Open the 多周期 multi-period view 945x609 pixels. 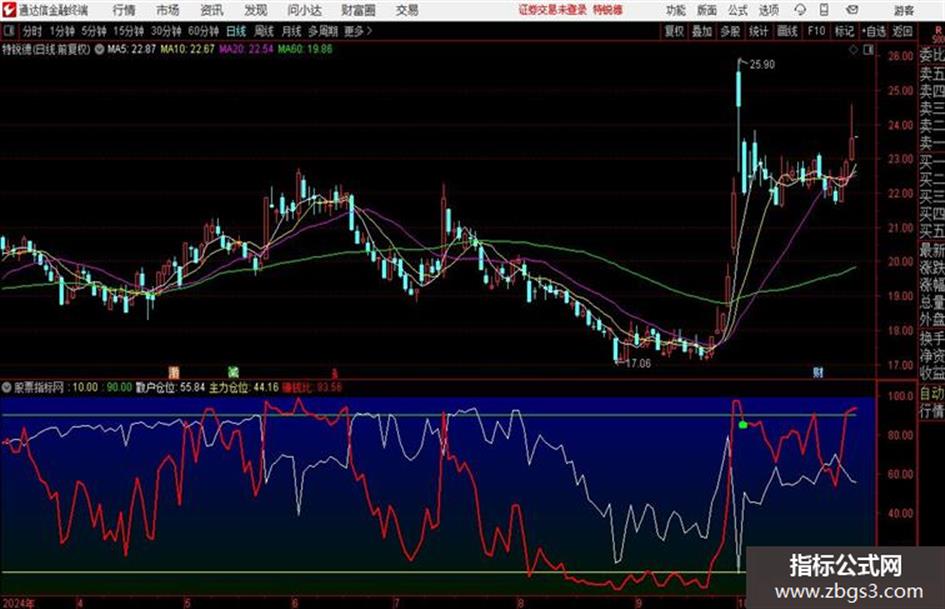[x=323, y=31]
